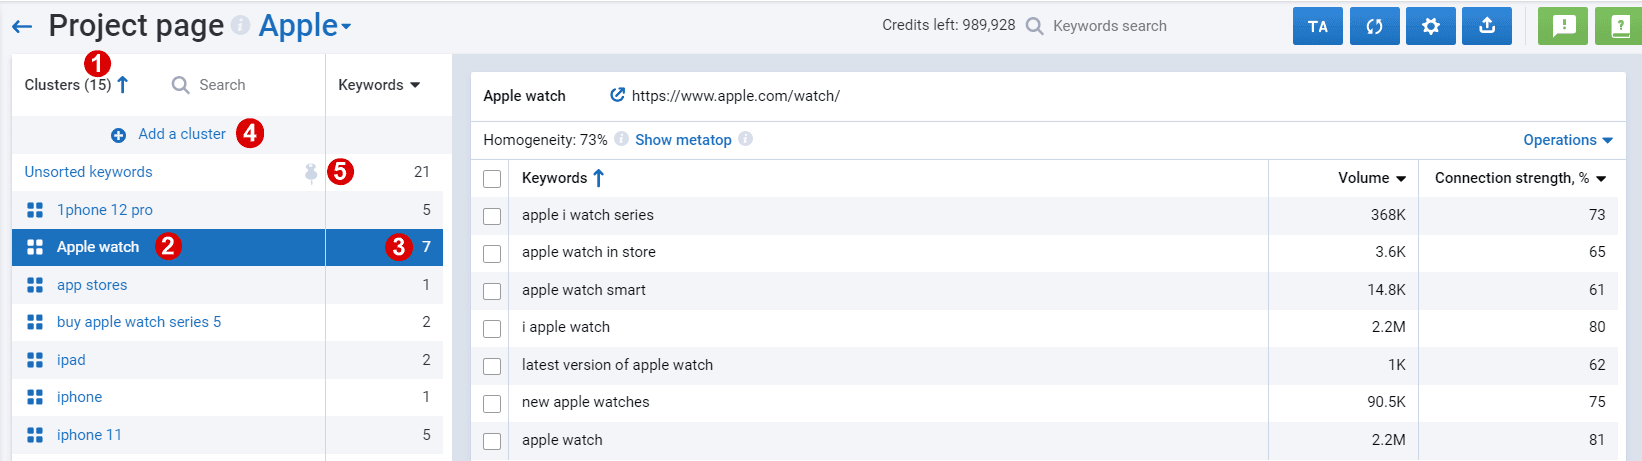Check the apple watch smart checkbox

coord(492,291)
